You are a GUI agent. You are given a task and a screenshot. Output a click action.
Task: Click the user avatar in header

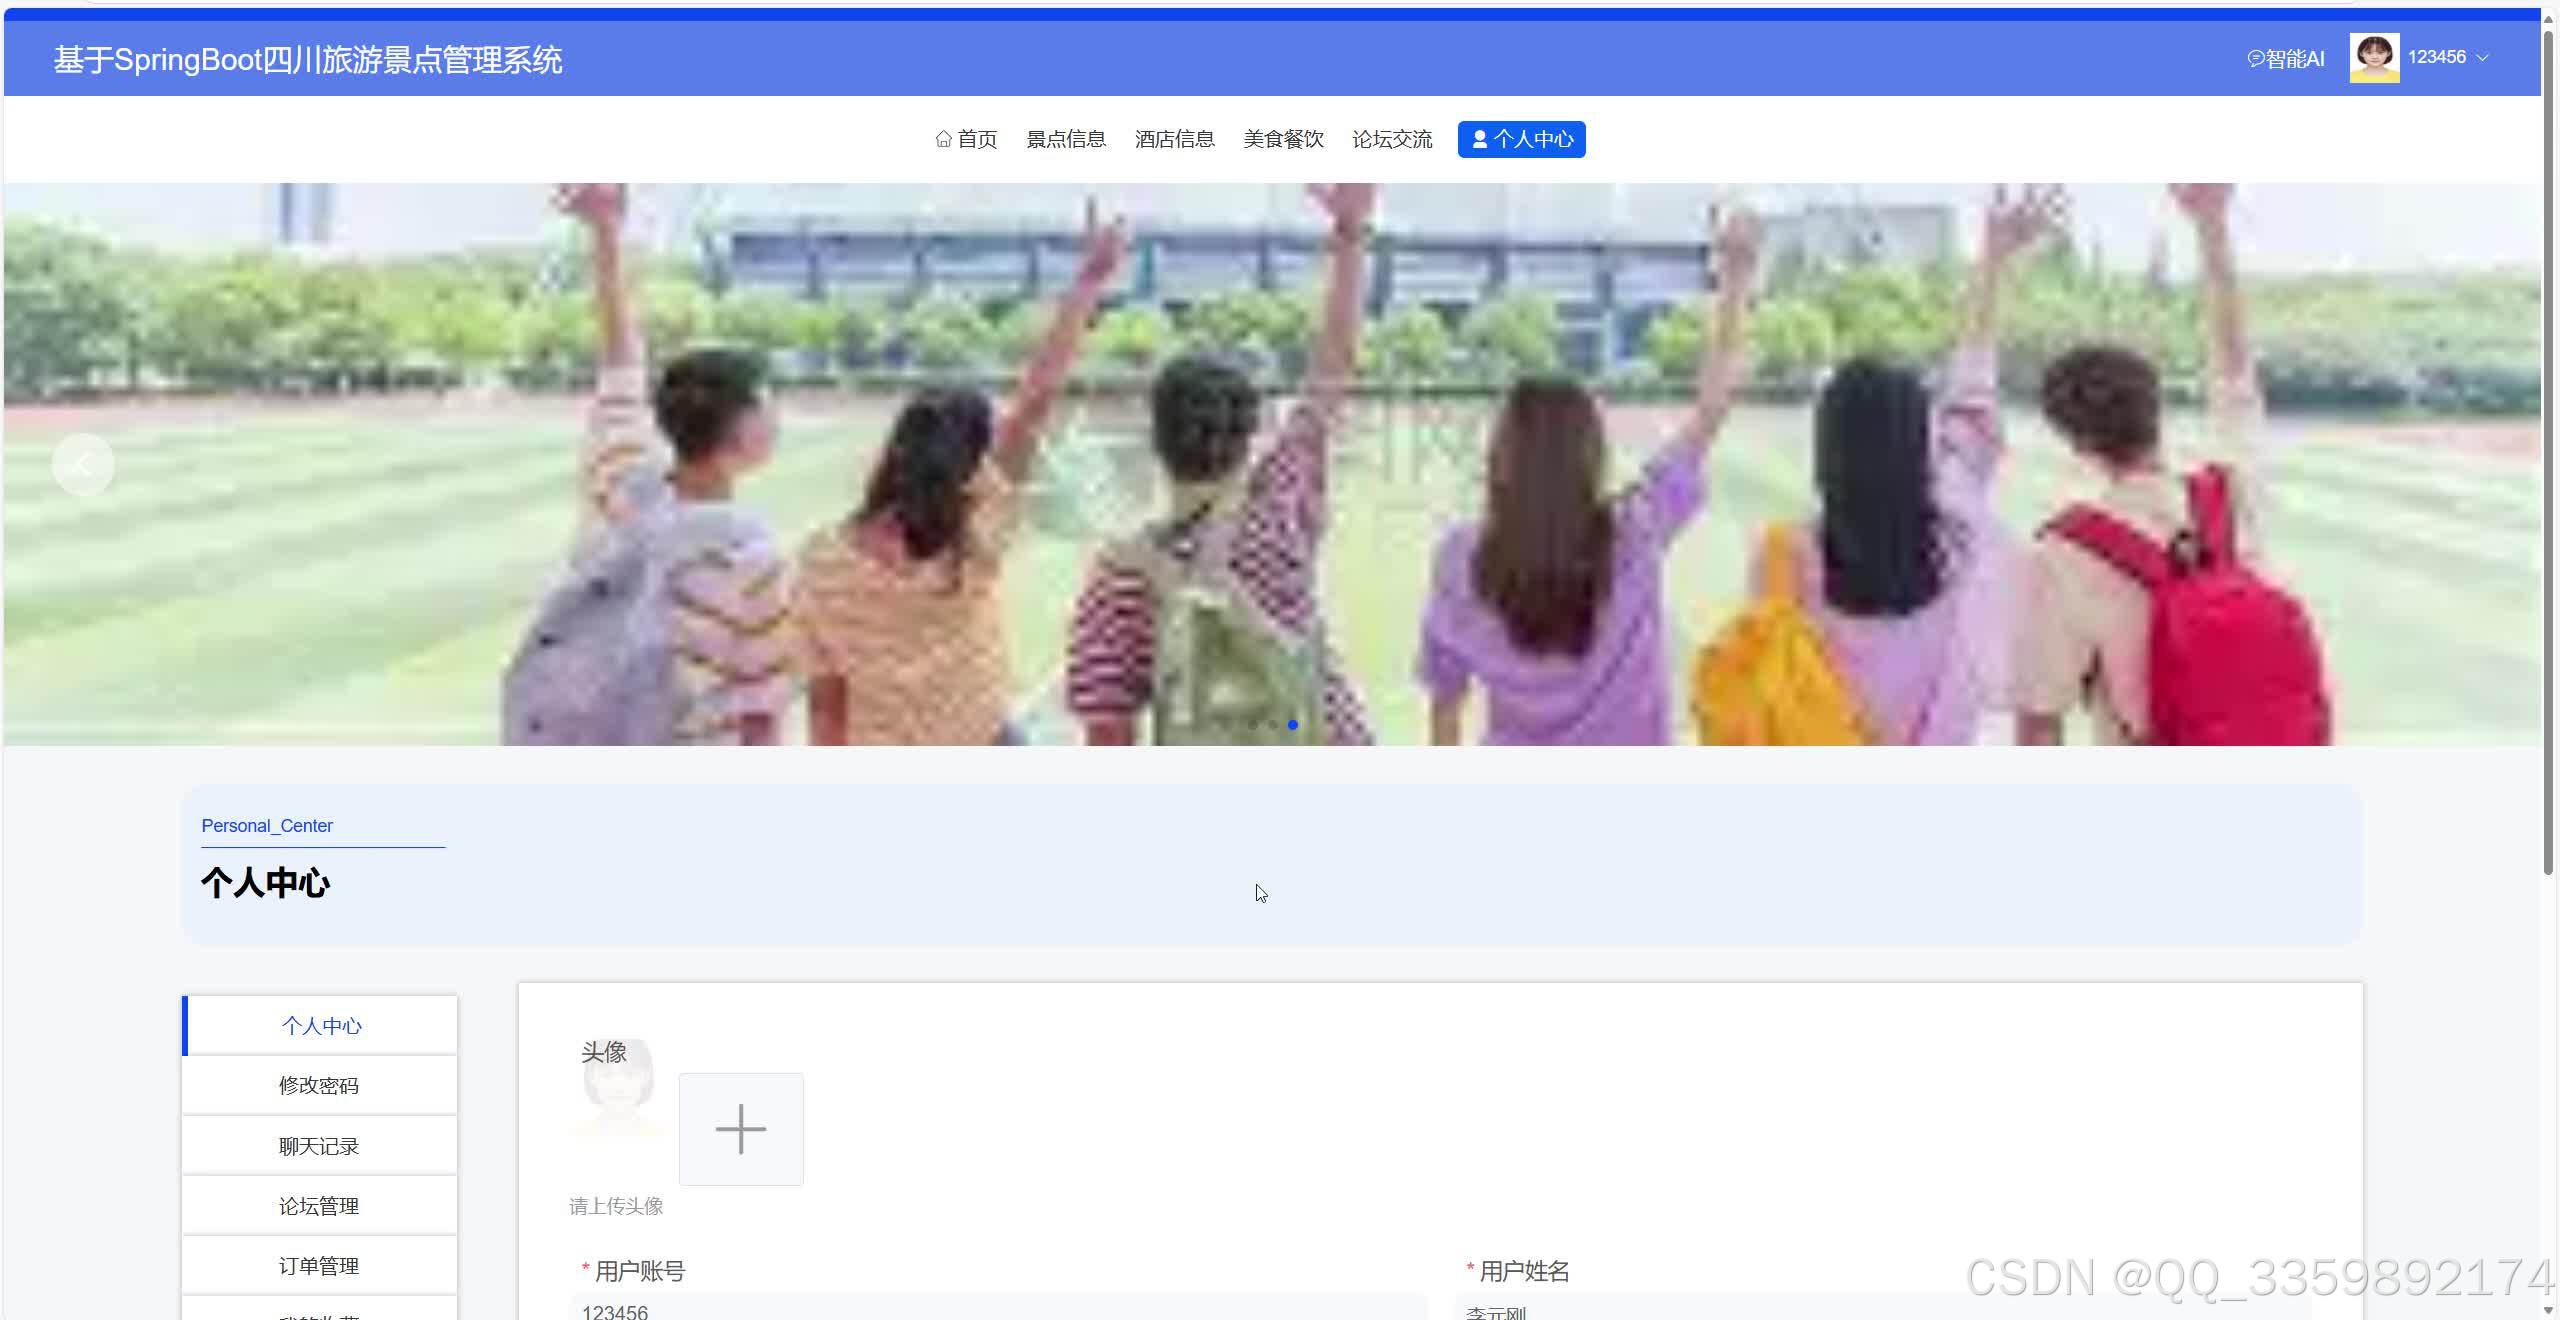coord(2374,58)
